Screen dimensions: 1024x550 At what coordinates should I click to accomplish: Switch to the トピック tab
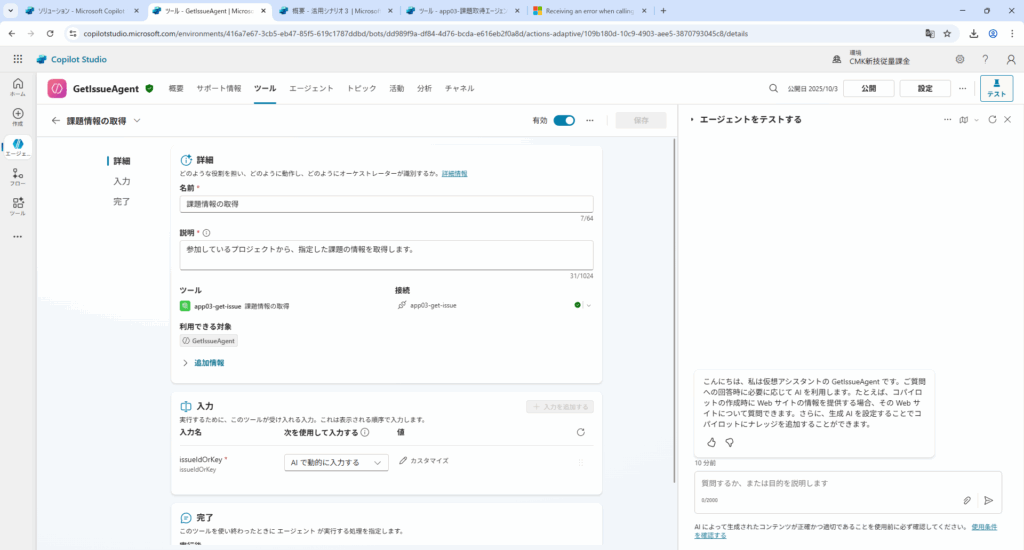(361, 88)
